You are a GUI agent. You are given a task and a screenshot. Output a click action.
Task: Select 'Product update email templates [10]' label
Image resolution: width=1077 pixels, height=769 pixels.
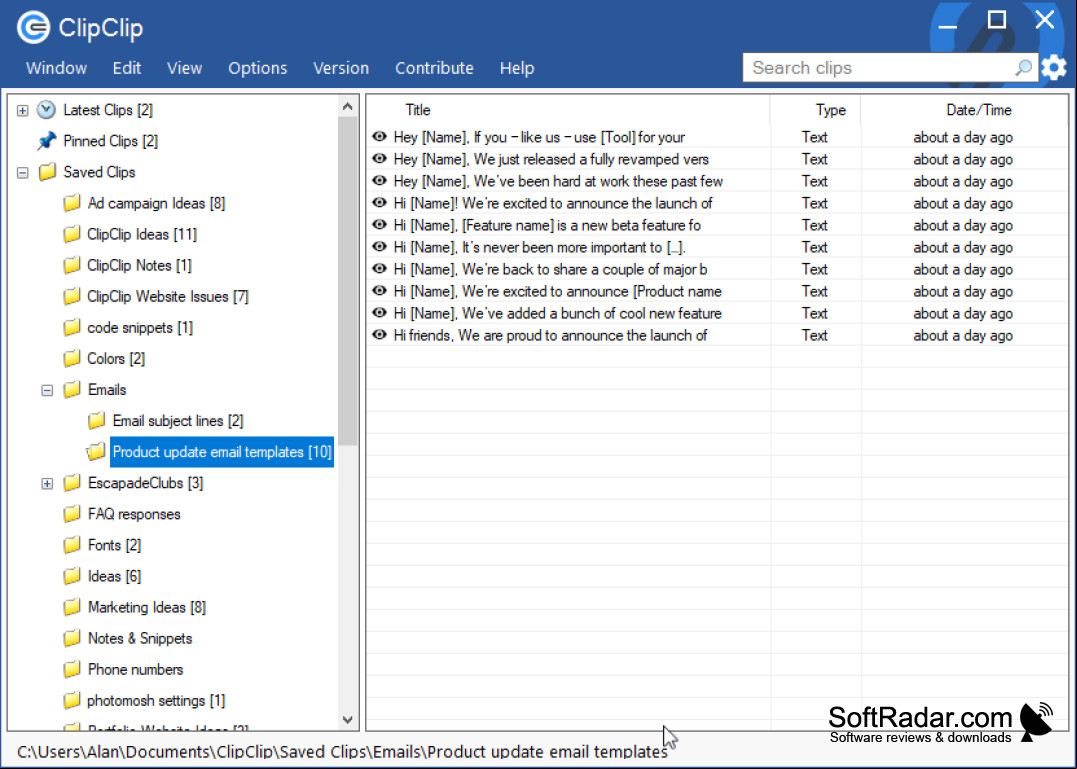point(222,452)
